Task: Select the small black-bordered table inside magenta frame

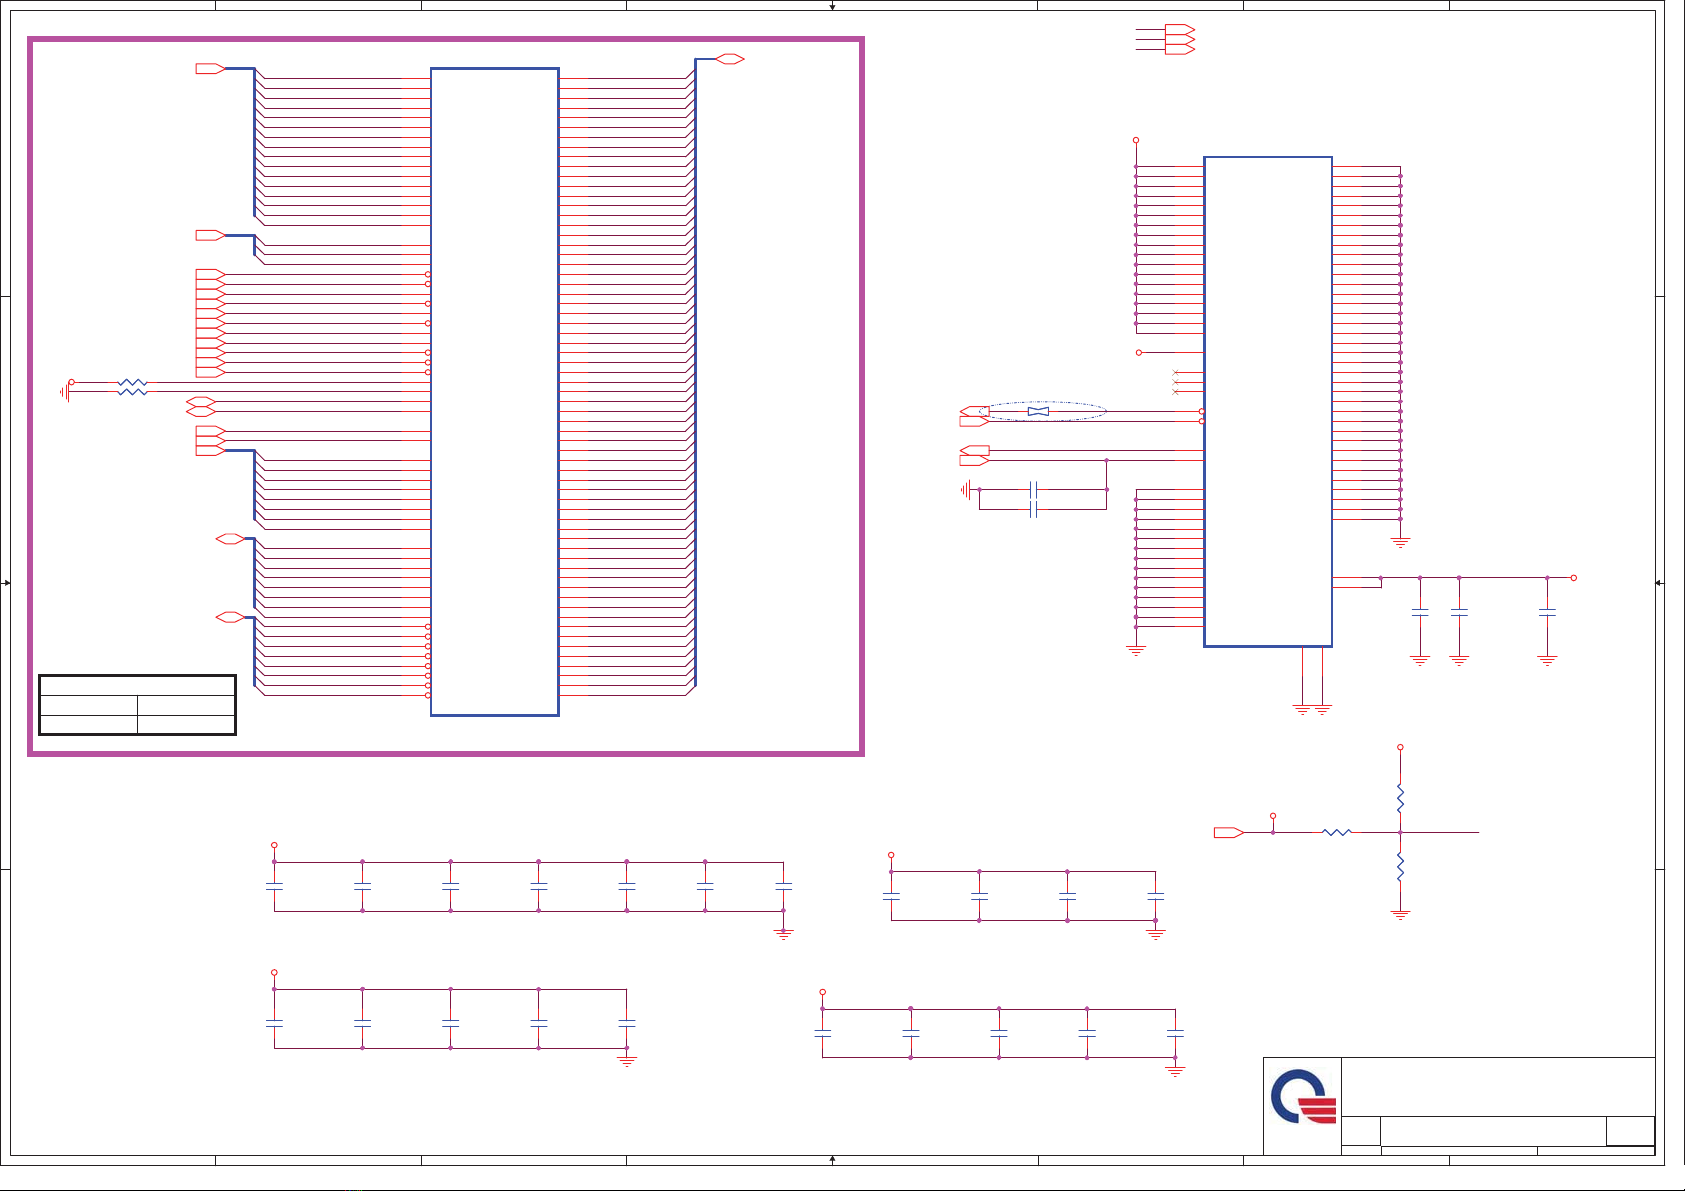Action: [x=137, y=705]
